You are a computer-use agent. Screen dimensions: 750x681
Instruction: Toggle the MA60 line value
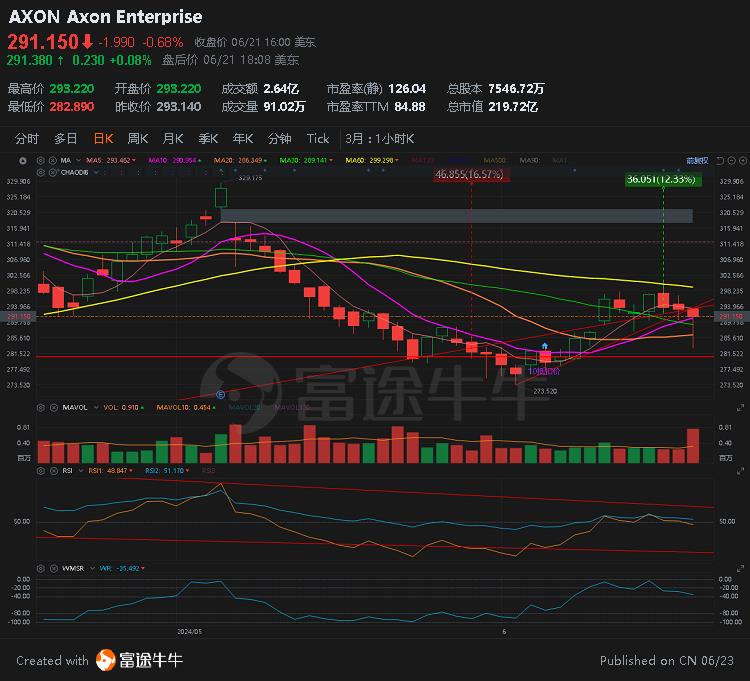click(x=372, y=161)
